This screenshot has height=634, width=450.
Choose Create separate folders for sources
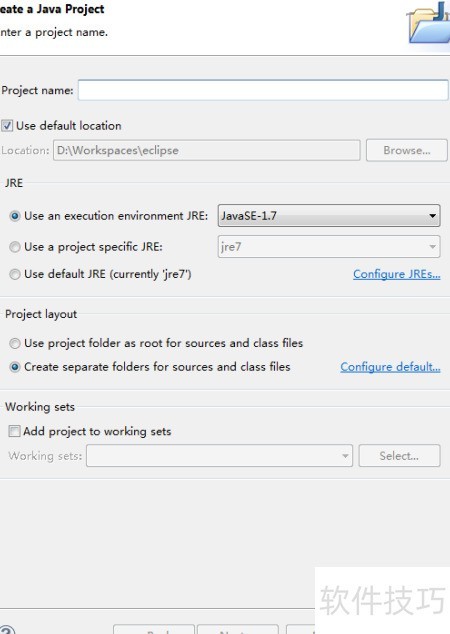coord(15,367)
